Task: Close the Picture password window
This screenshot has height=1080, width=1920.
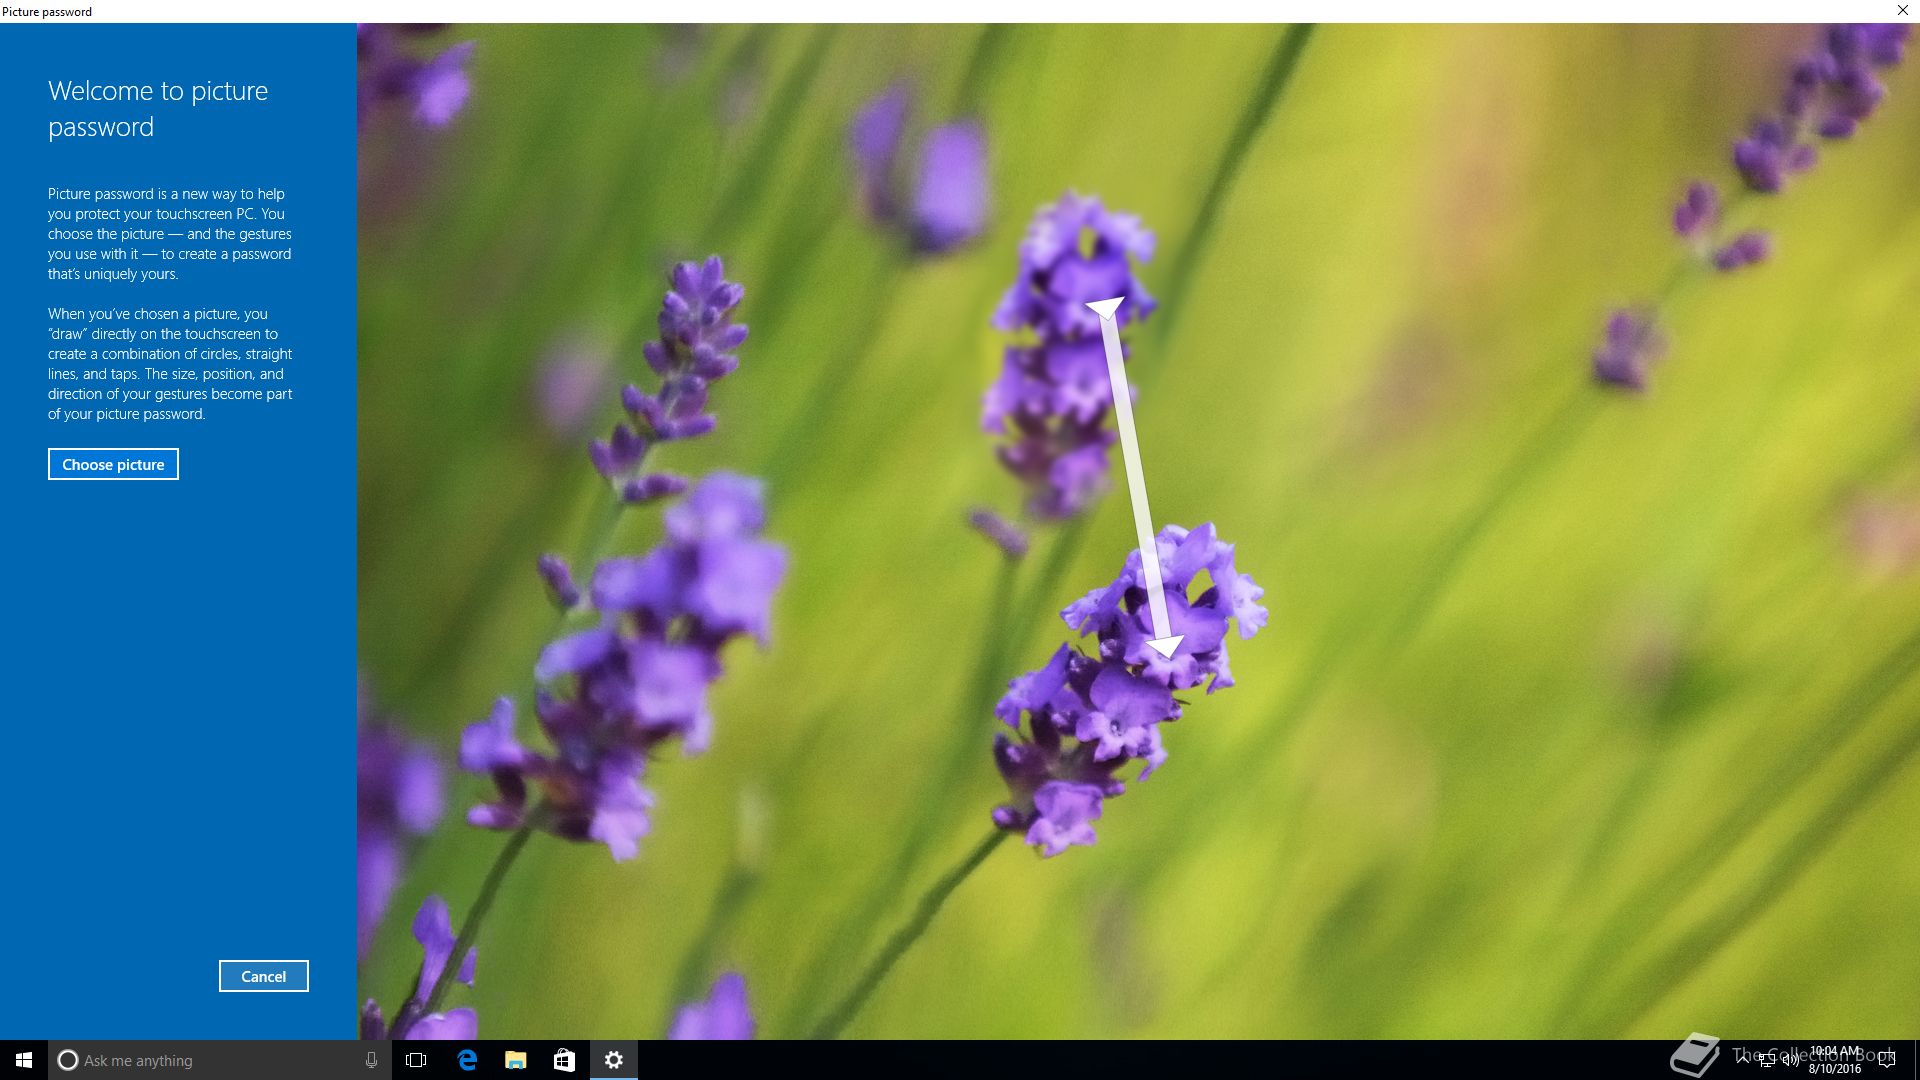Action: 1902,10
